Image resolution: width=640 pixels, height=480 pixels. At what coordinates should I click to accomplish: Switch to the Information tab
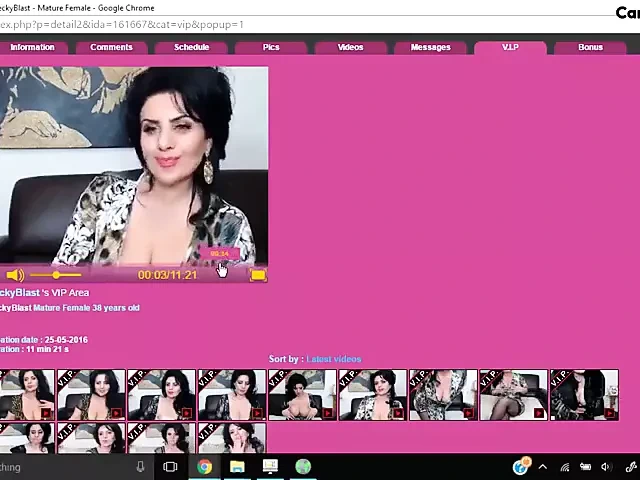(32, 47)
